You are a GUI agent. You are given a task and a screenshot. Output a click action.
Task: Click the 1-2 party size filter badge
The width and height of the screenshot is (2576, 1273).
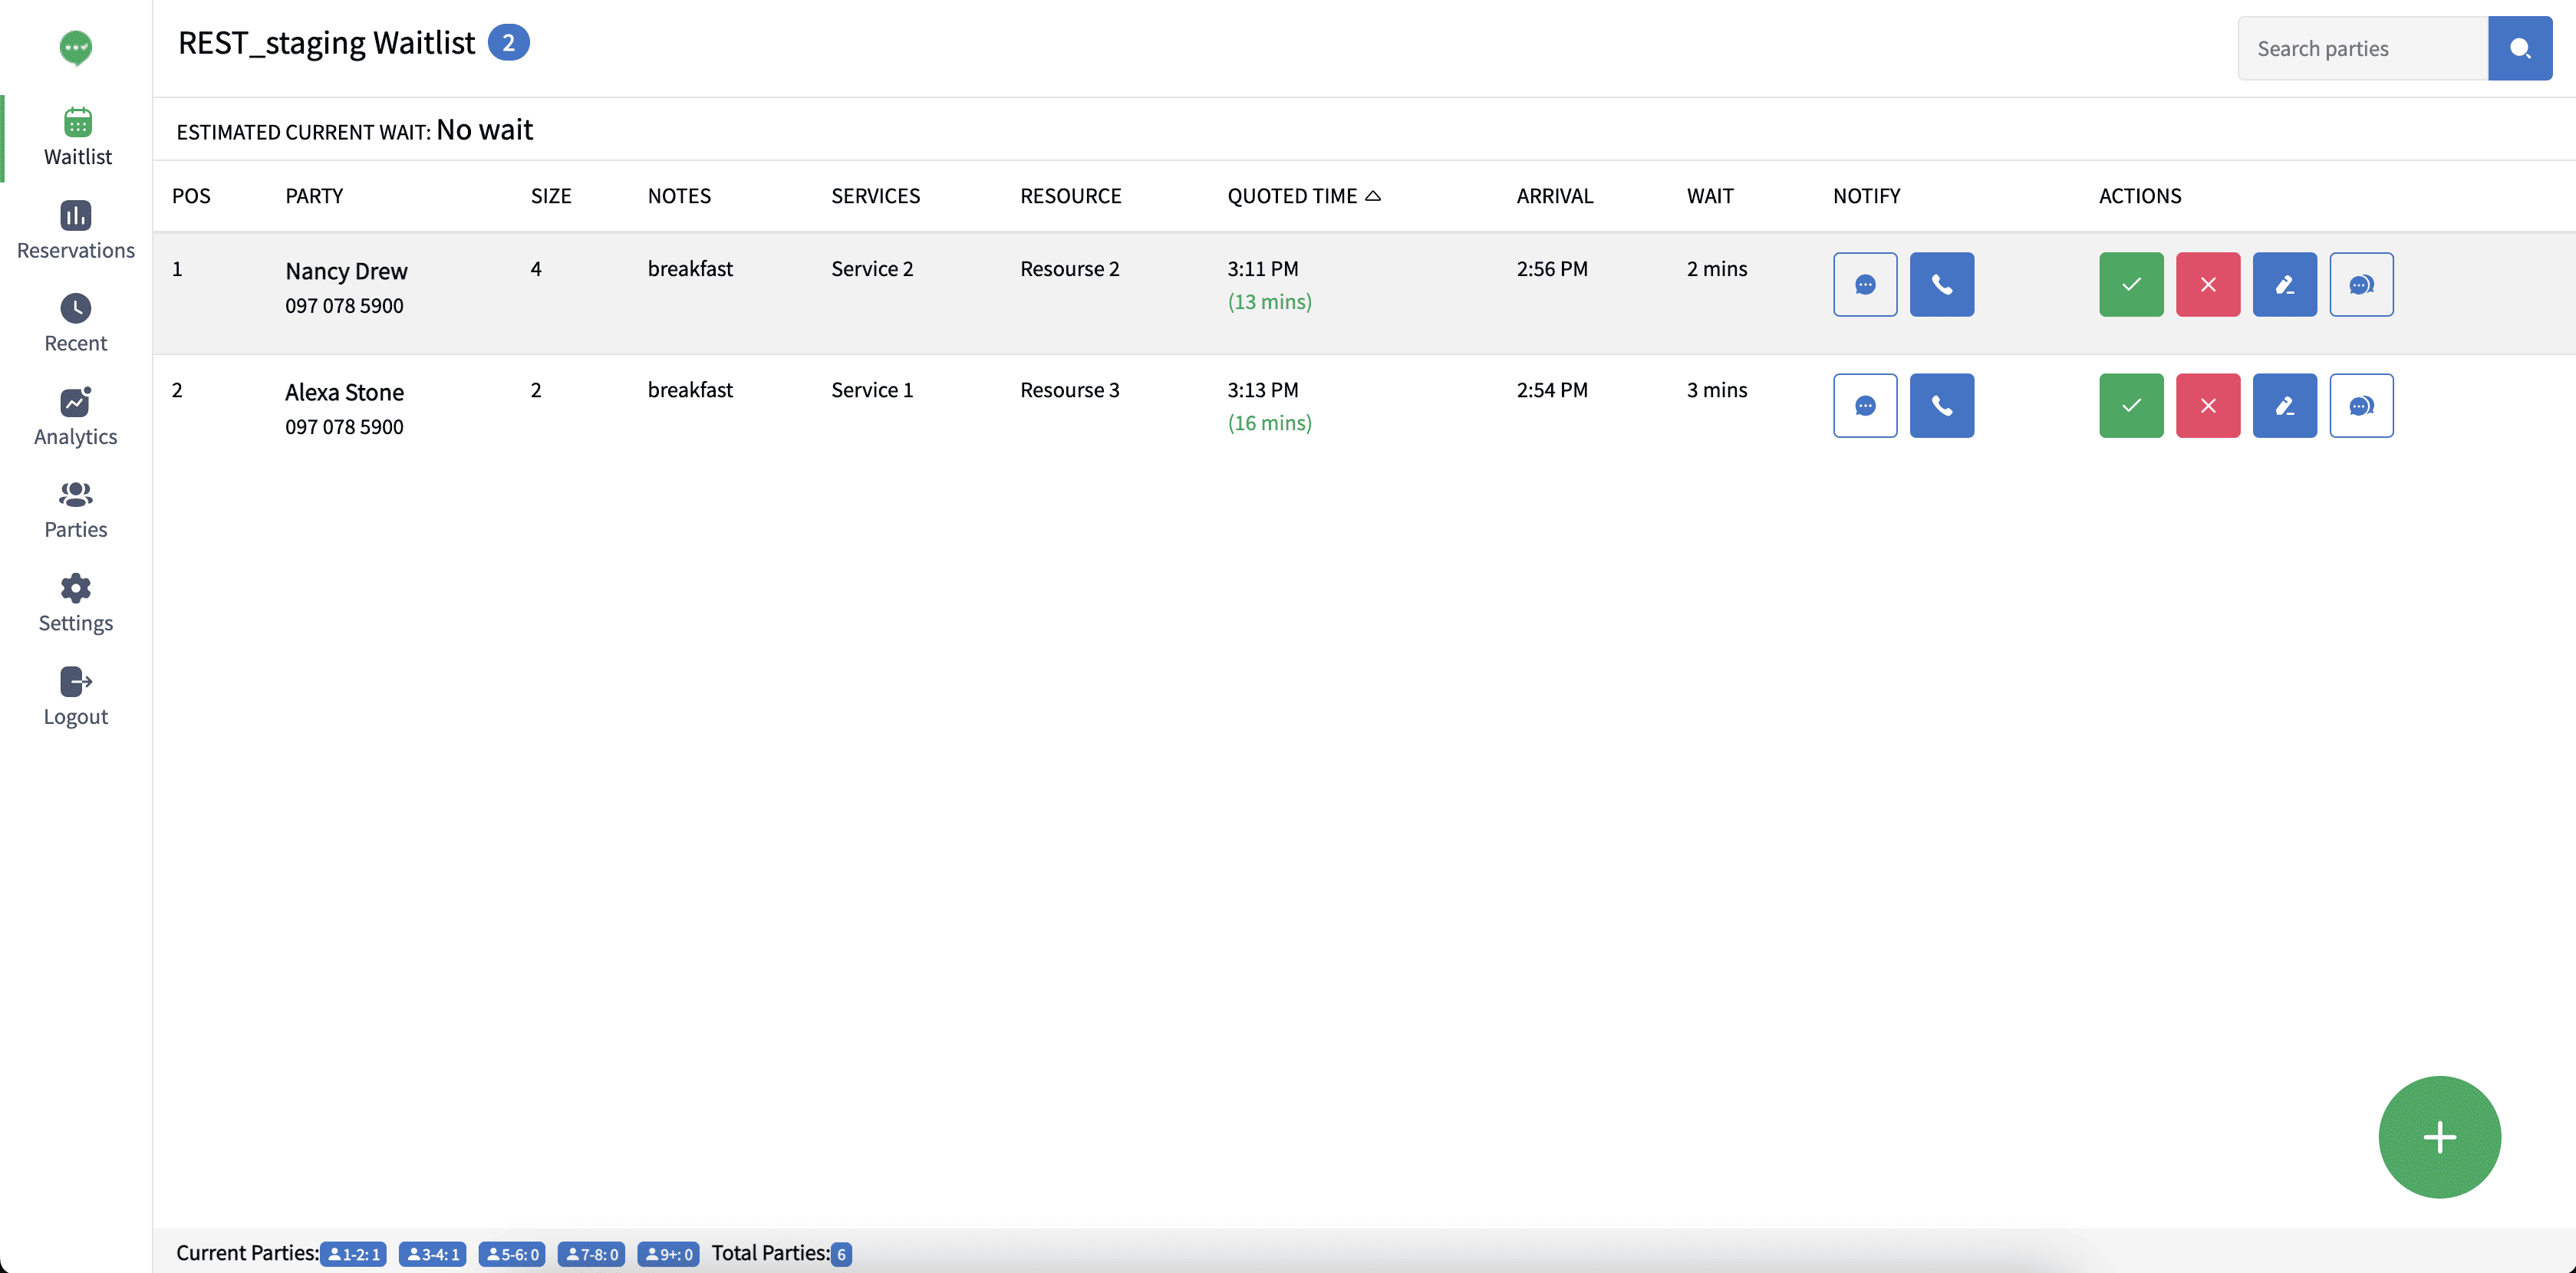click(353, 1253)
